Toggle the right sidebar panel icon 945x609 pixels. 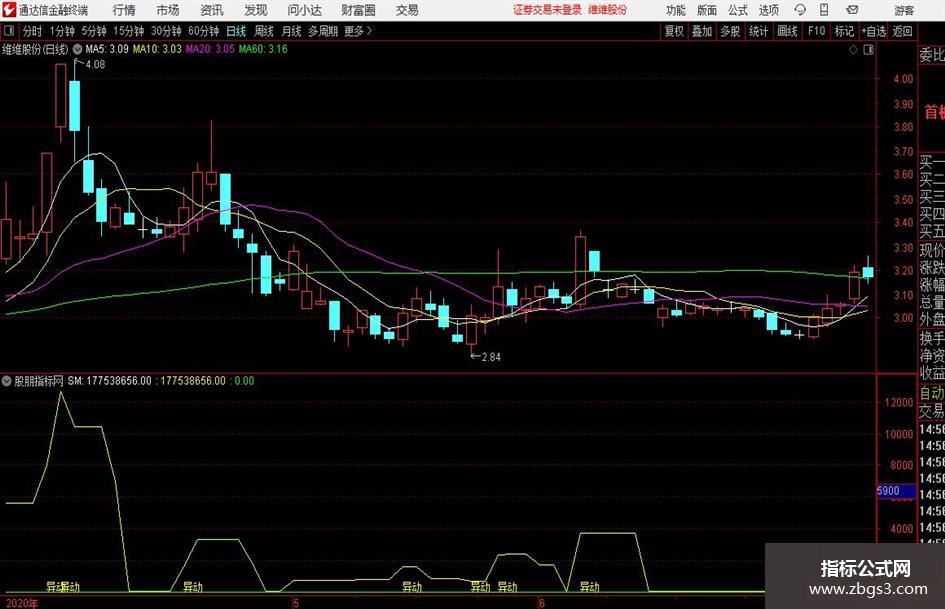point(868,49)
